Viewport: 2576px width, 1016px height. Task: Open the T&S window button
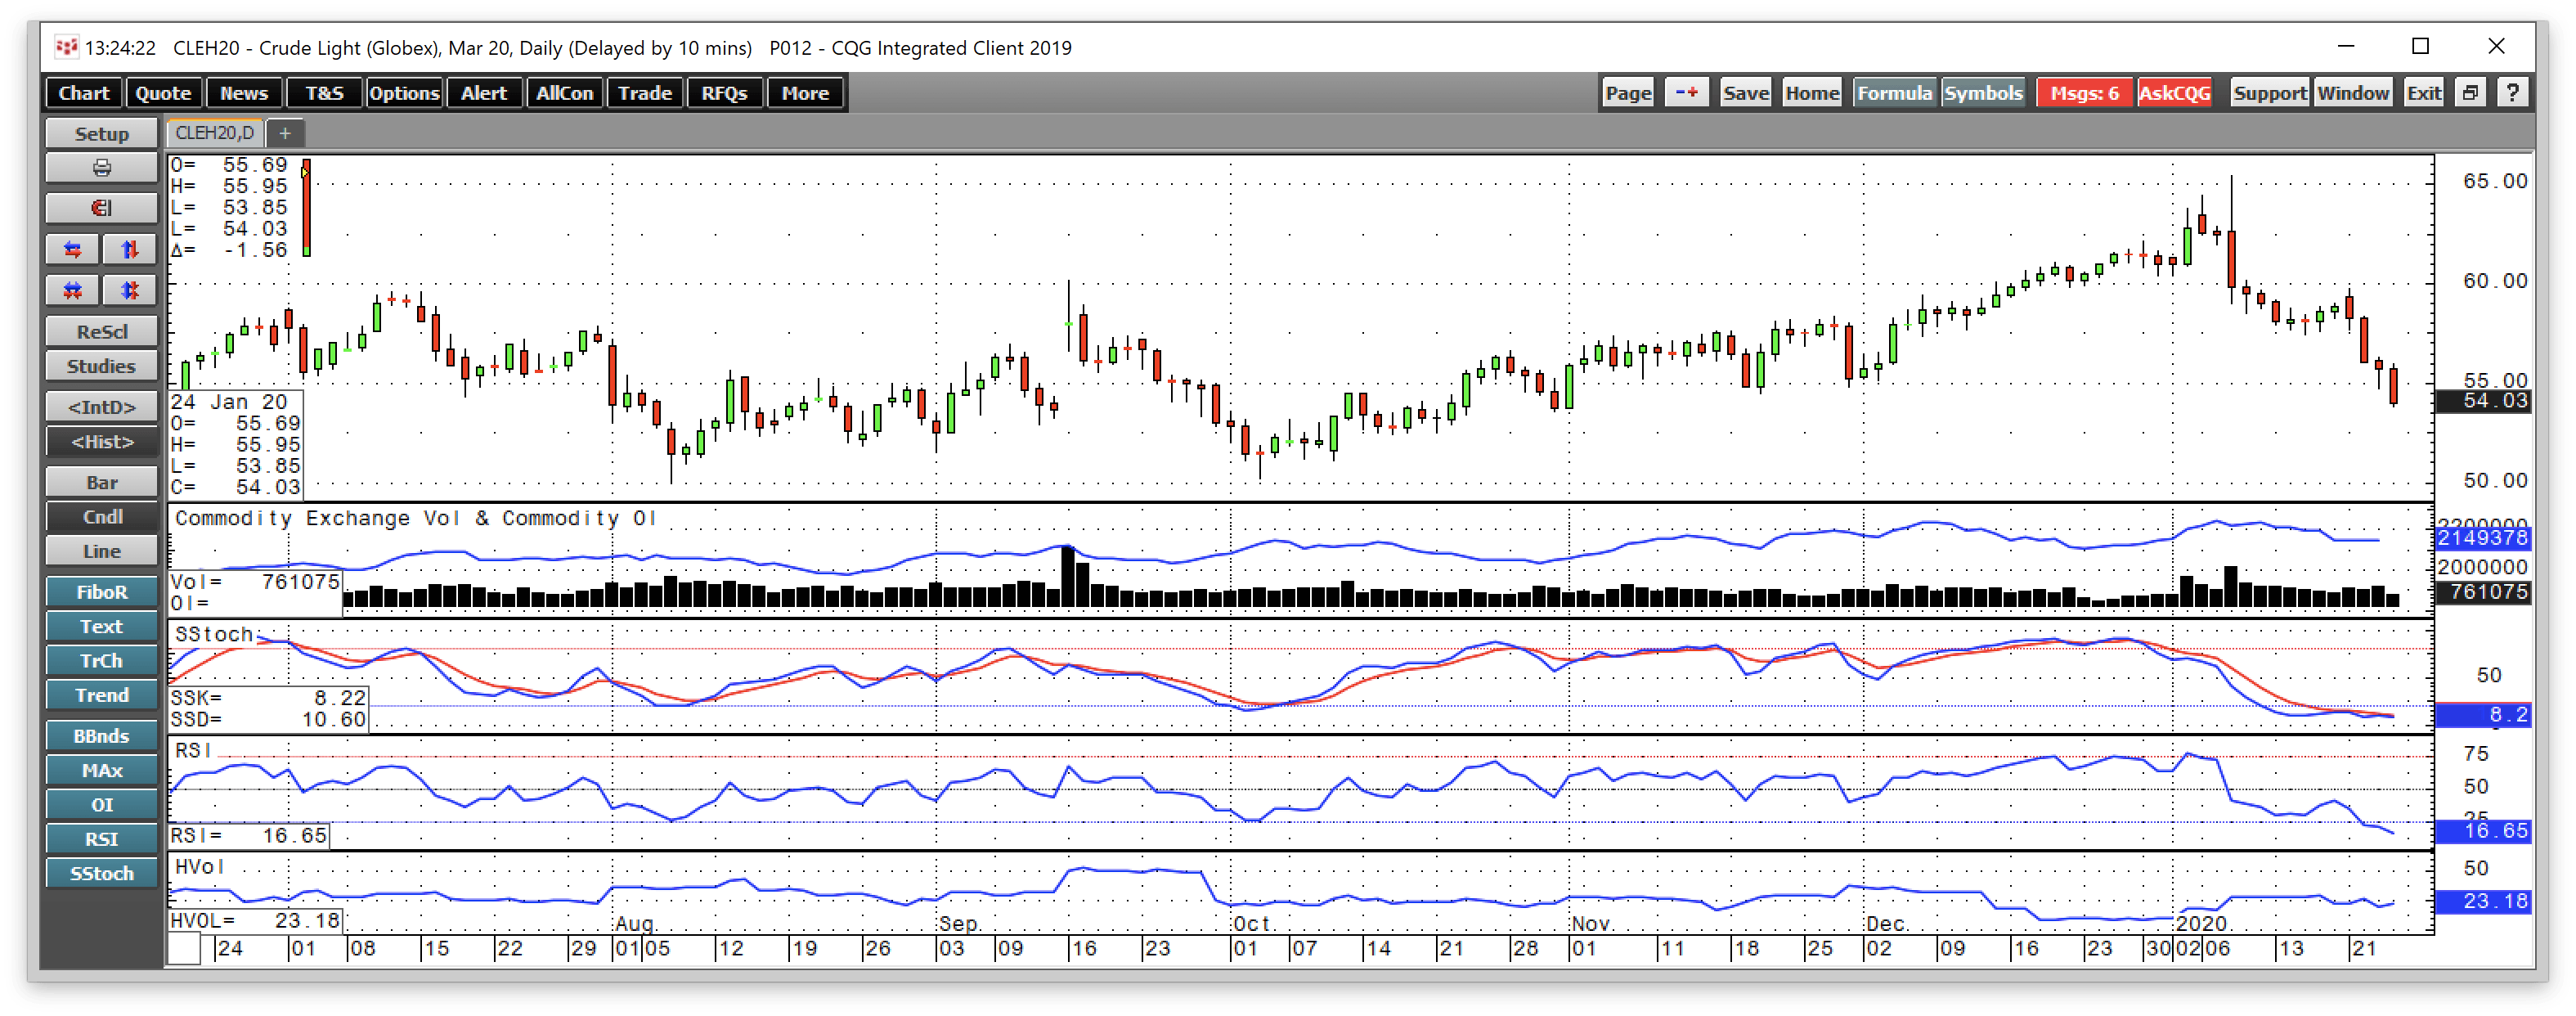pos(325,93)
